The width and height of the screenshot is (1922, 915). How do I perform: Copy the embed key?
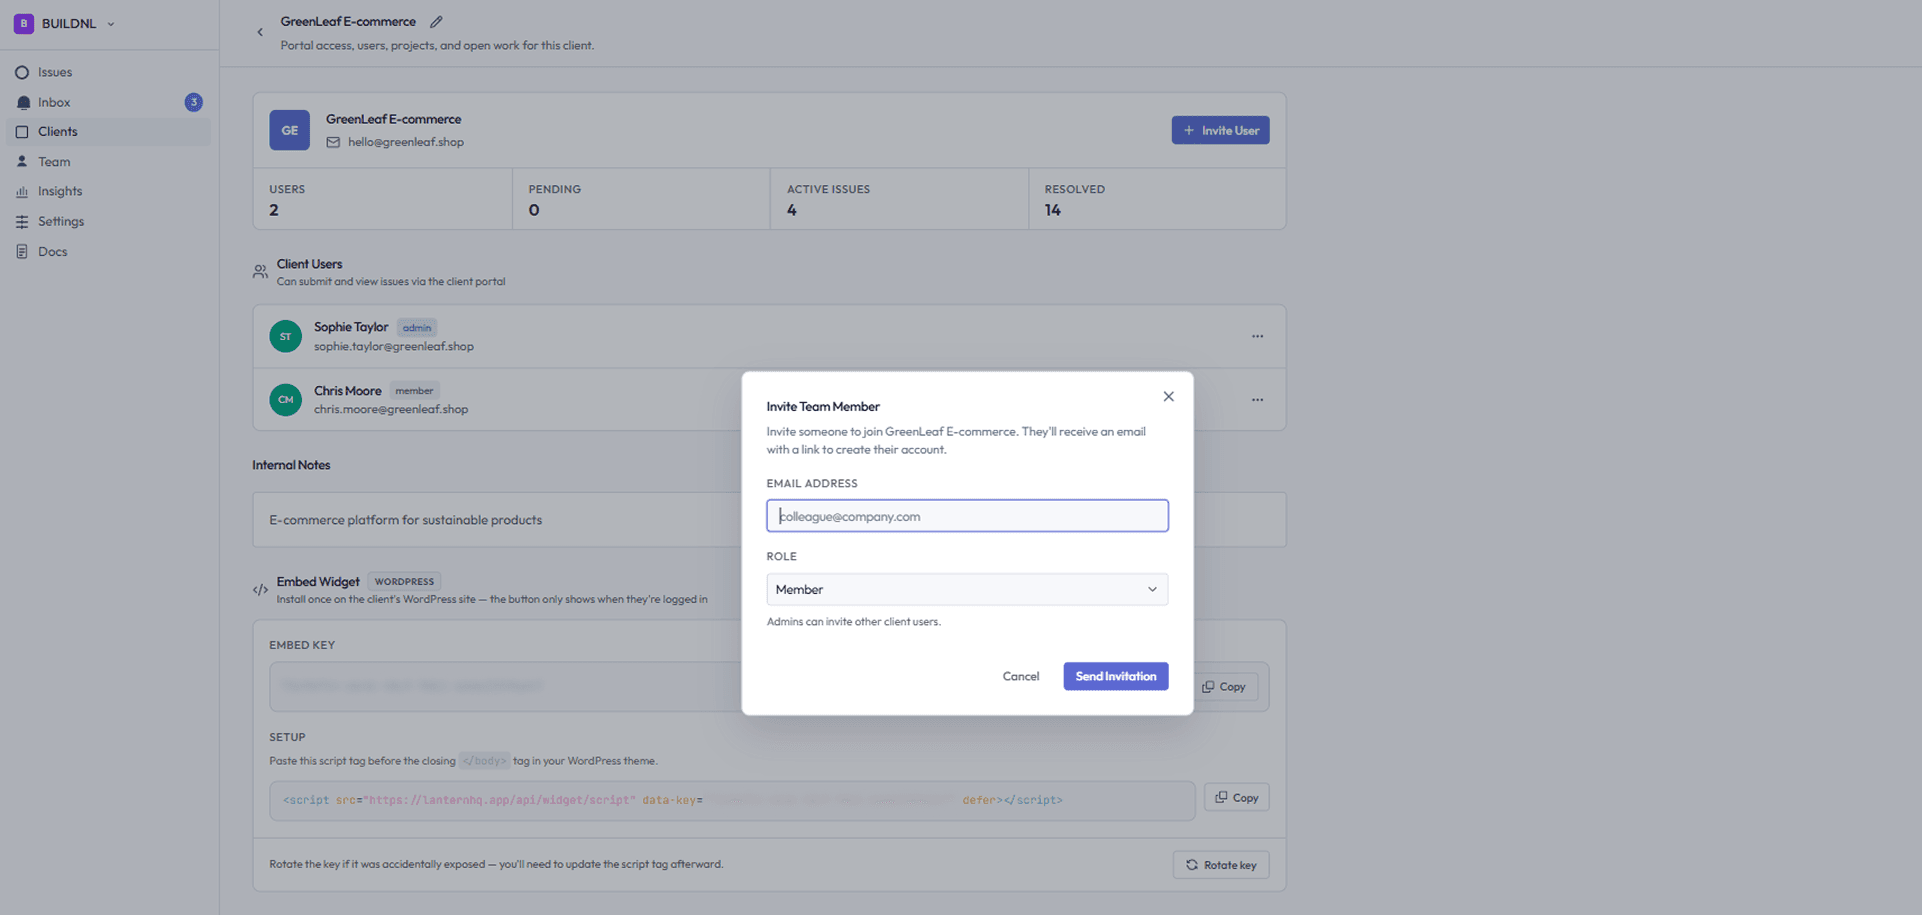click(x=1224, y=687)
